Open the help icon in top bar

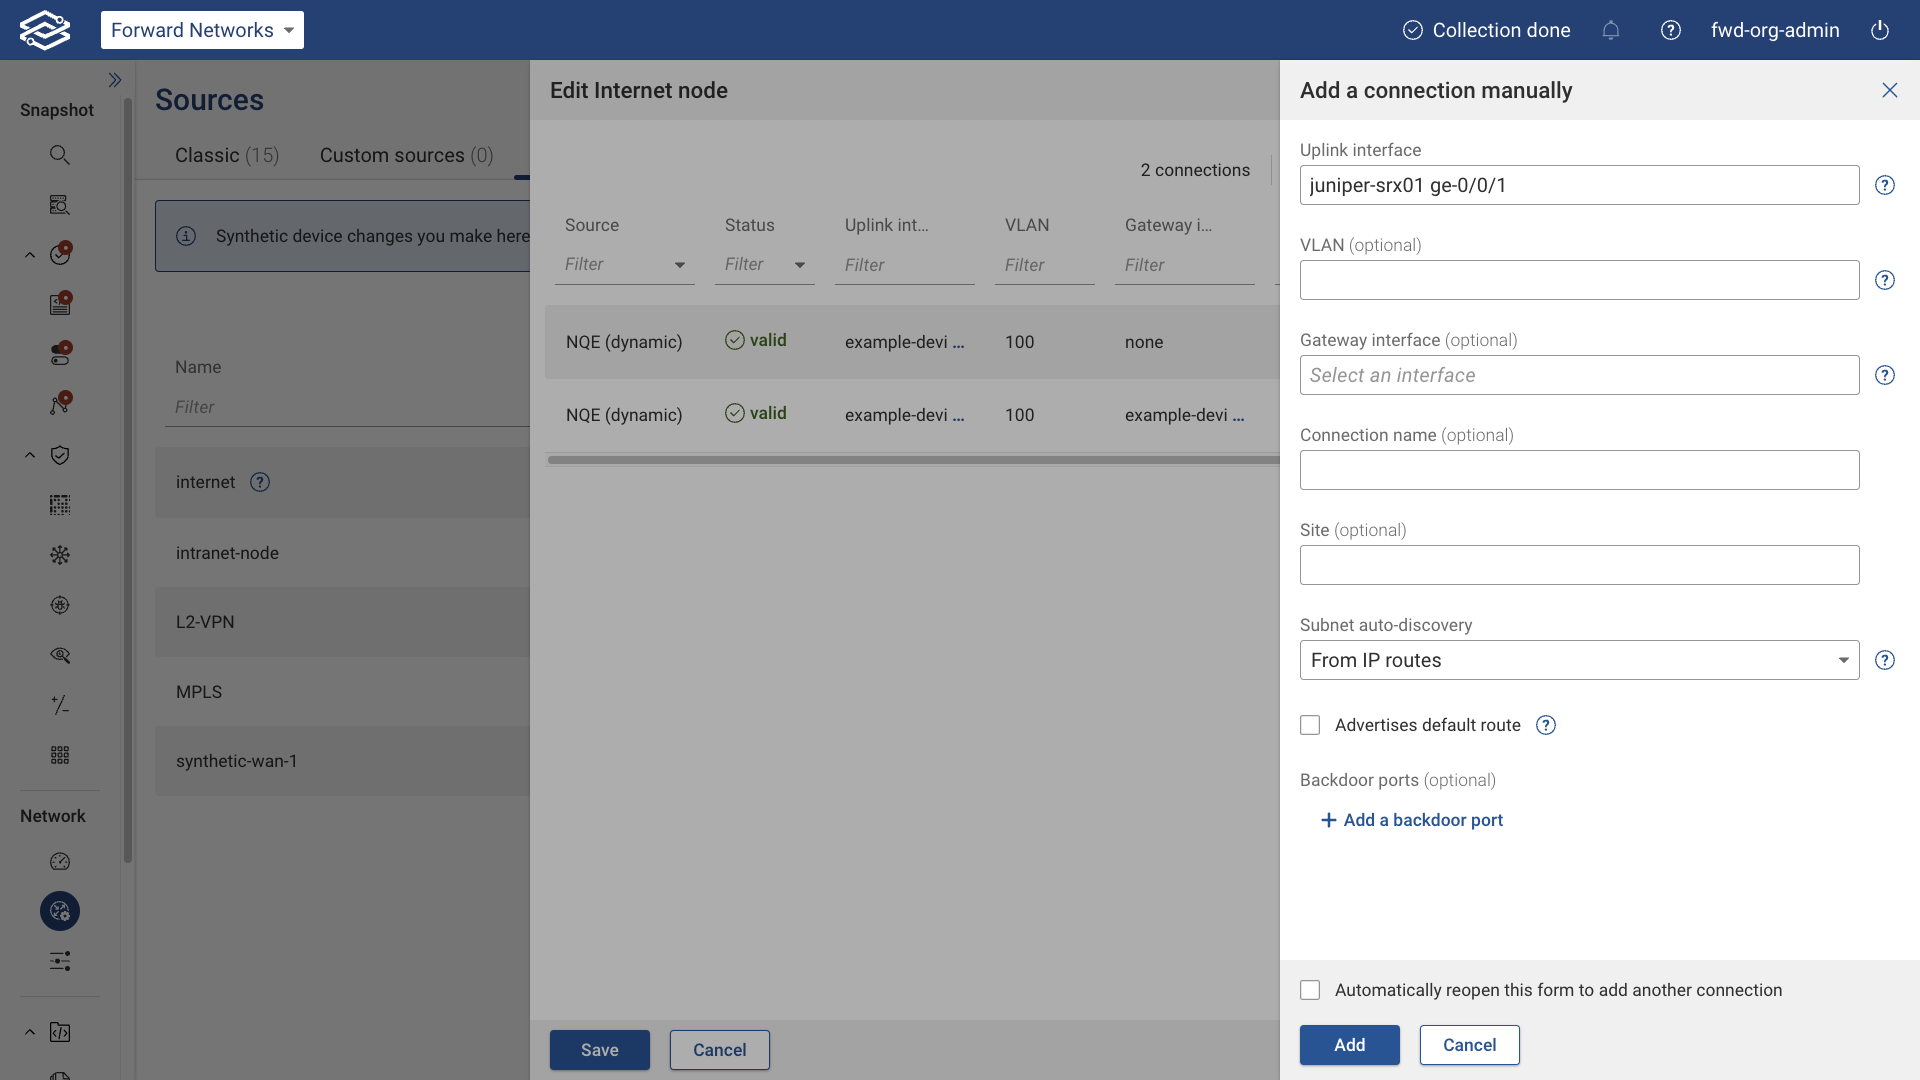[x=1670, y=30]
